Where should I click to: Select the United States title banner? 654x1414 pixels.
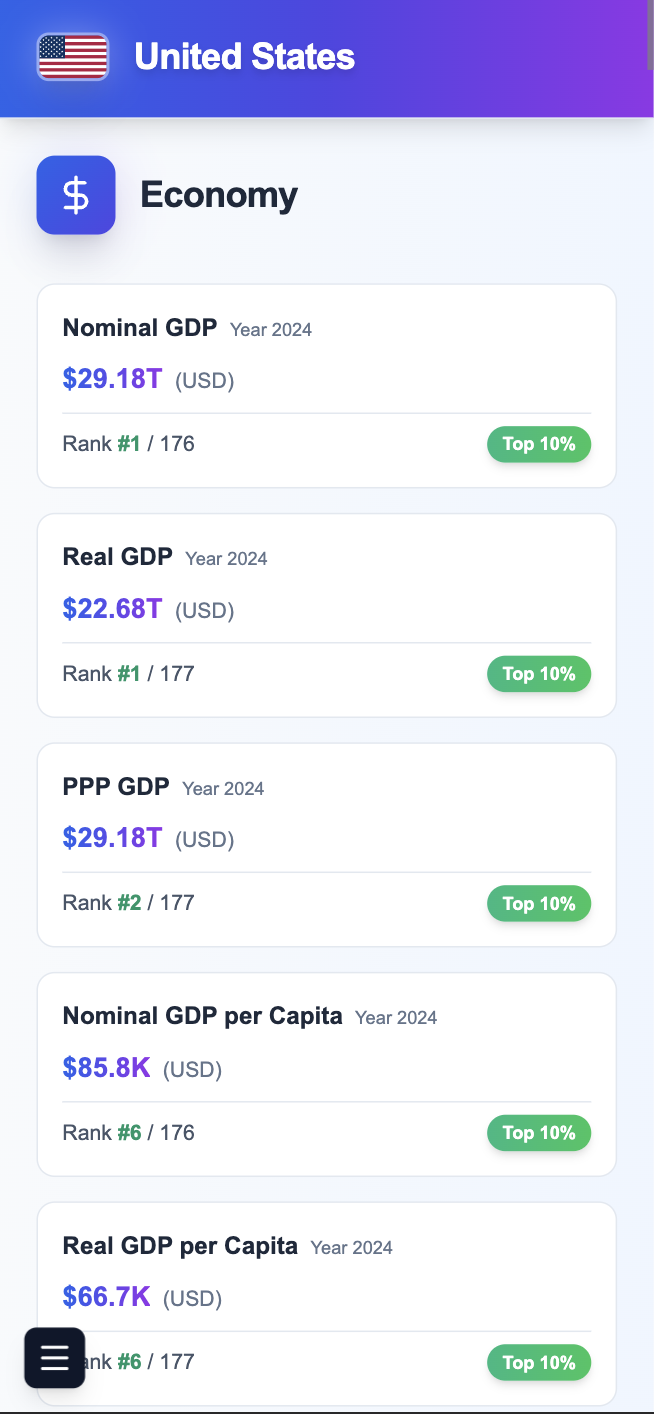coord(243,57)
